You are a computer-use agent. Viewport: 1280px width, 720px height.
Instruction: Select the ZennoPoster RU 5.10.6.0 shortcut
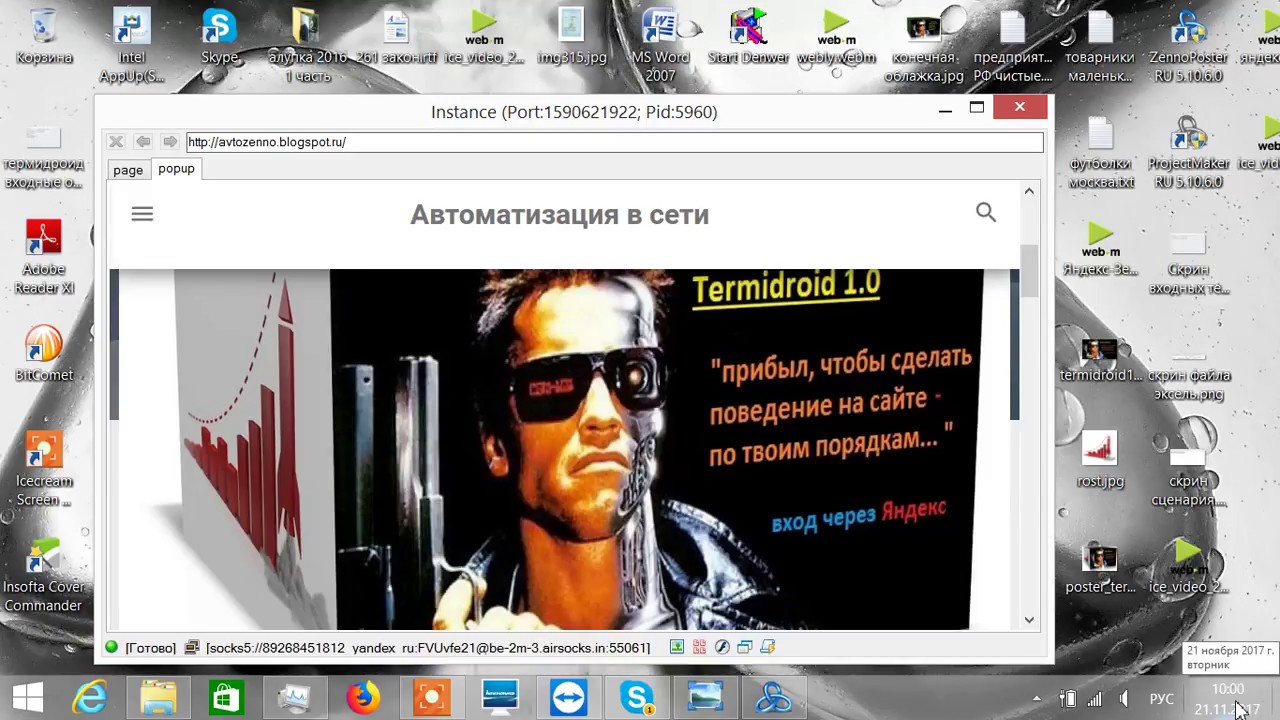(x=1188, y=46)
